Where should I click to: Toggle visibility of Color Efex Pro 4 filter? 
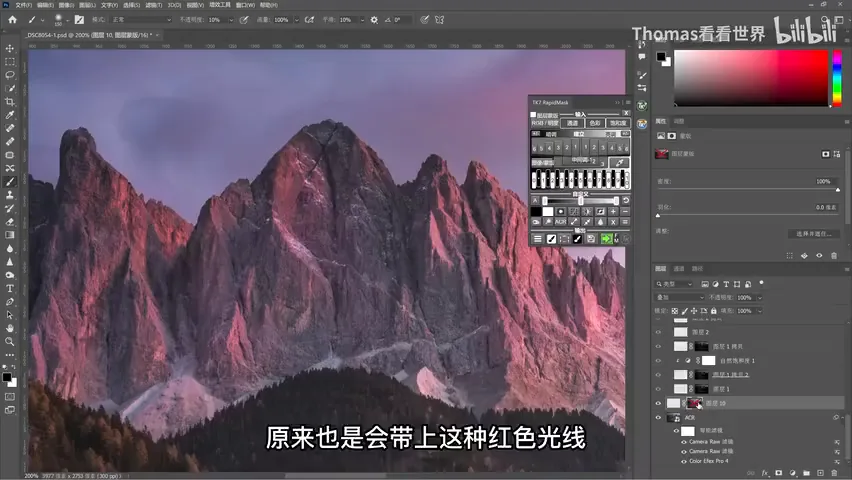tap(684, 461)
